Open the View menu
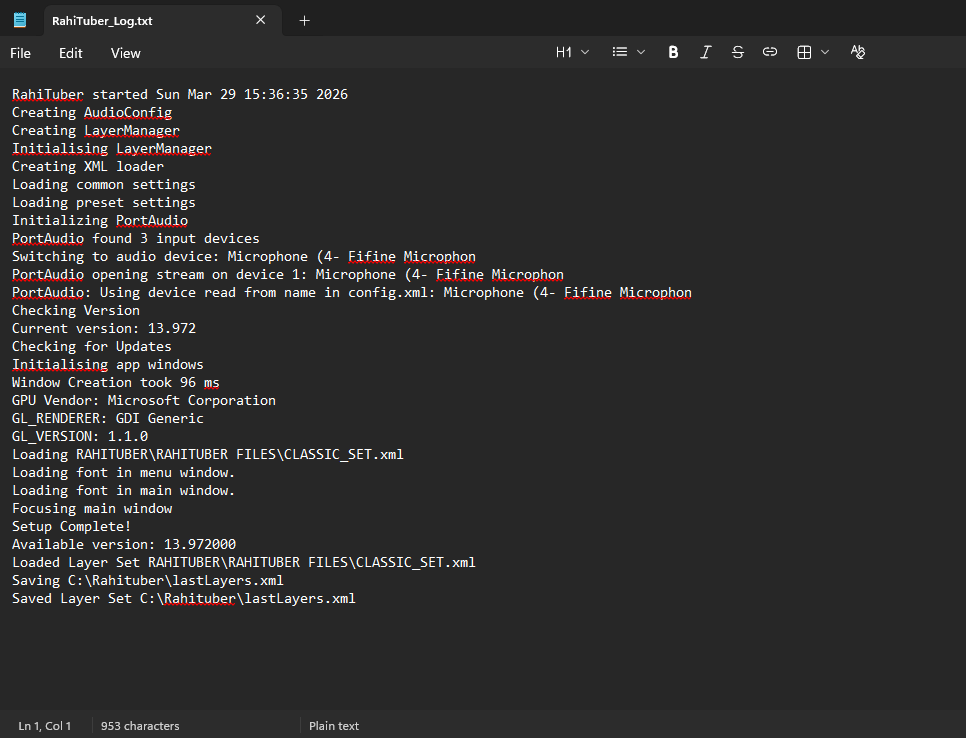This screenshot has width=966, height=738. [x=126, y=53]
